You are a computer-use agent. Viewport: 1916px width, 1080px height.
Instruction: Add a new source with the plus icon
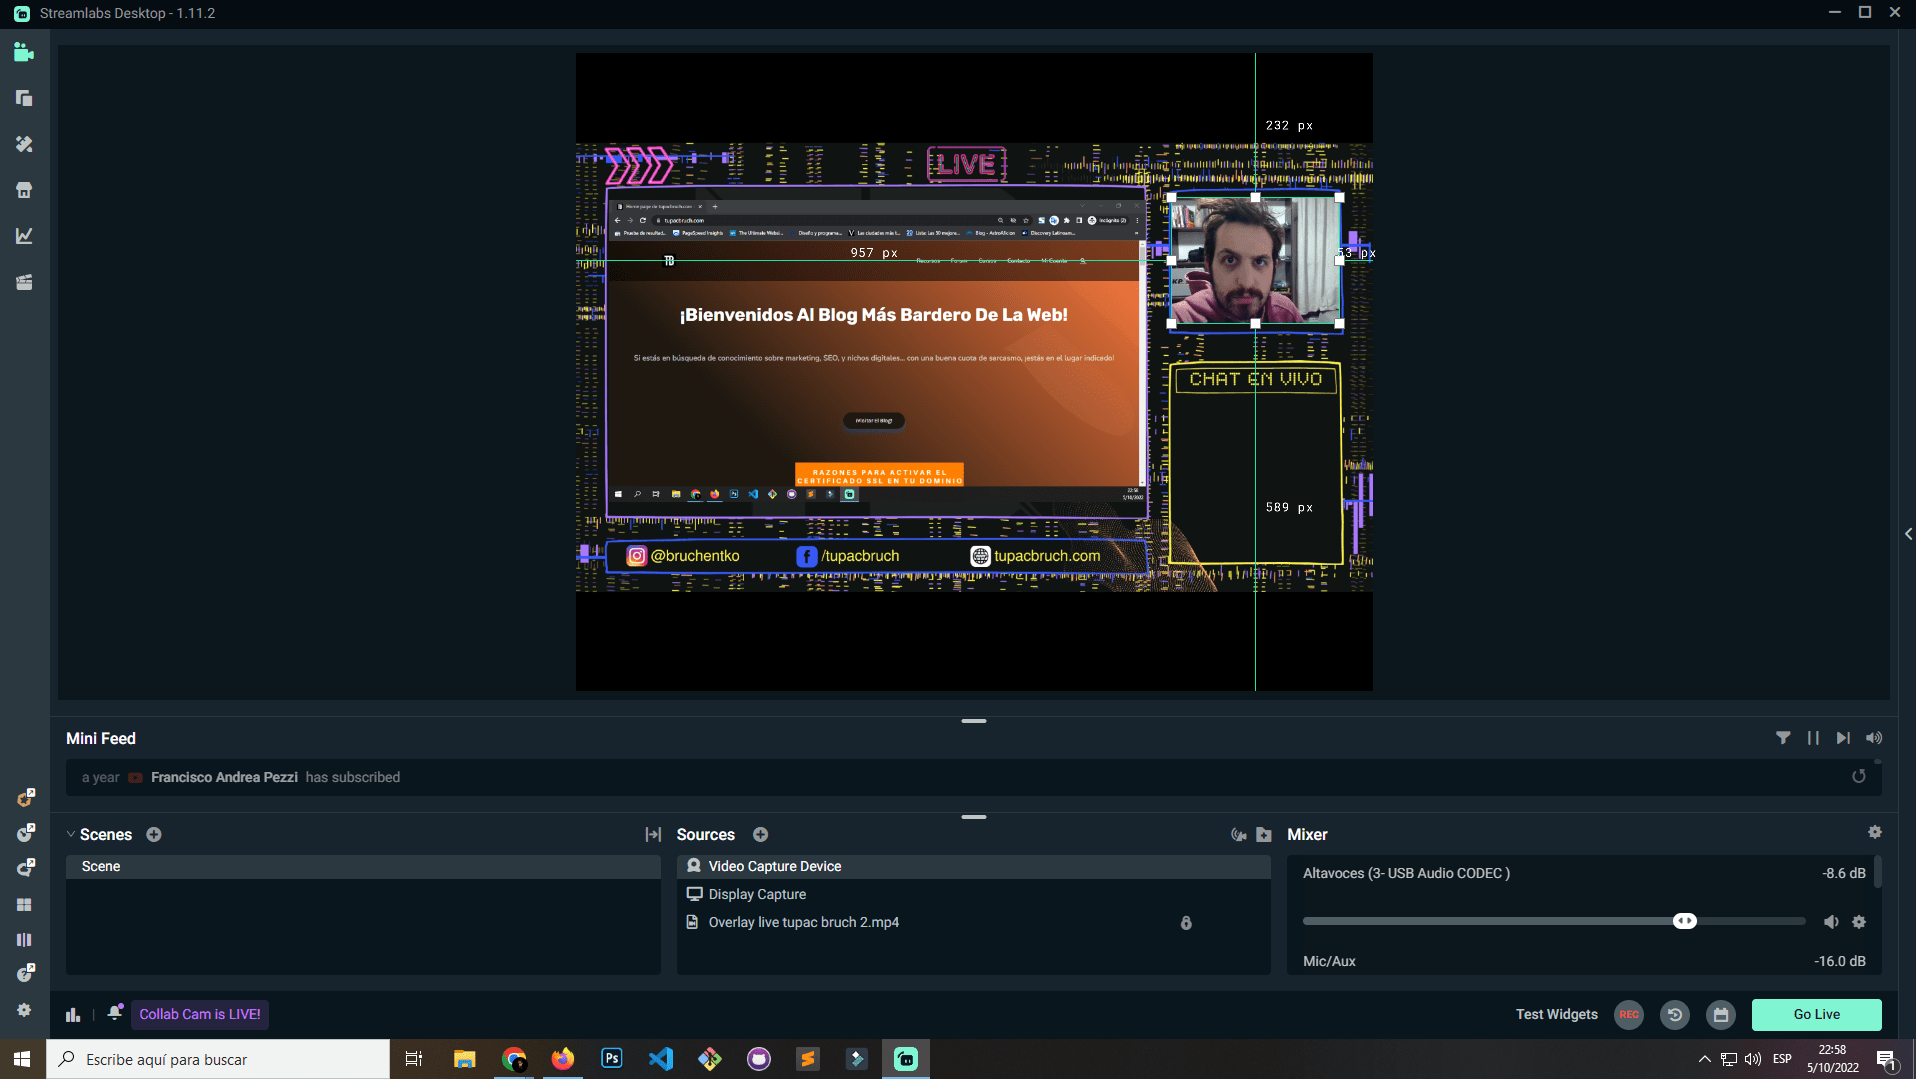[x=760, y=834]
